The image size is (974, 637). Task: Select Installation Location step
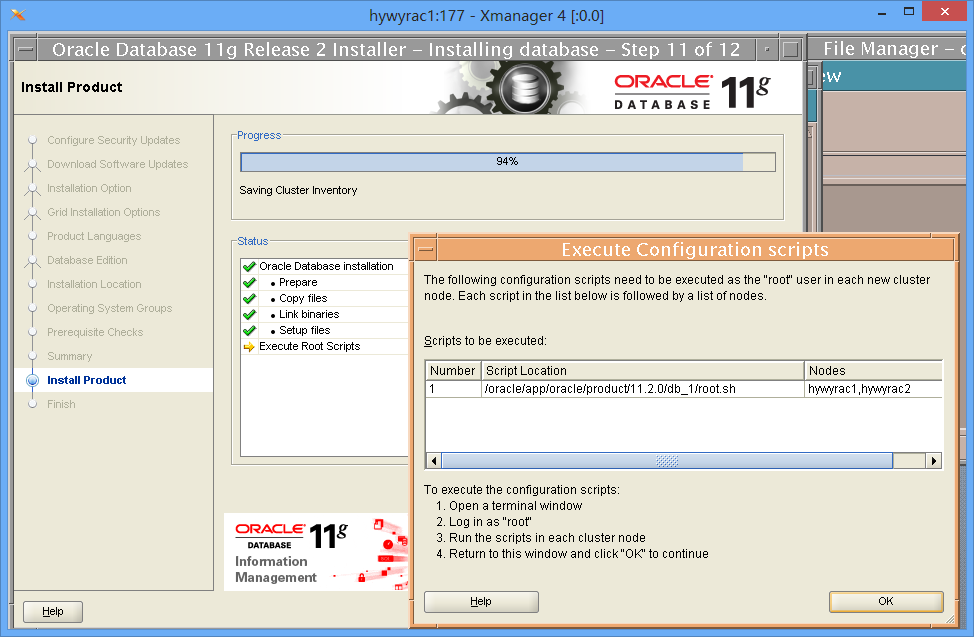(94, 284)
